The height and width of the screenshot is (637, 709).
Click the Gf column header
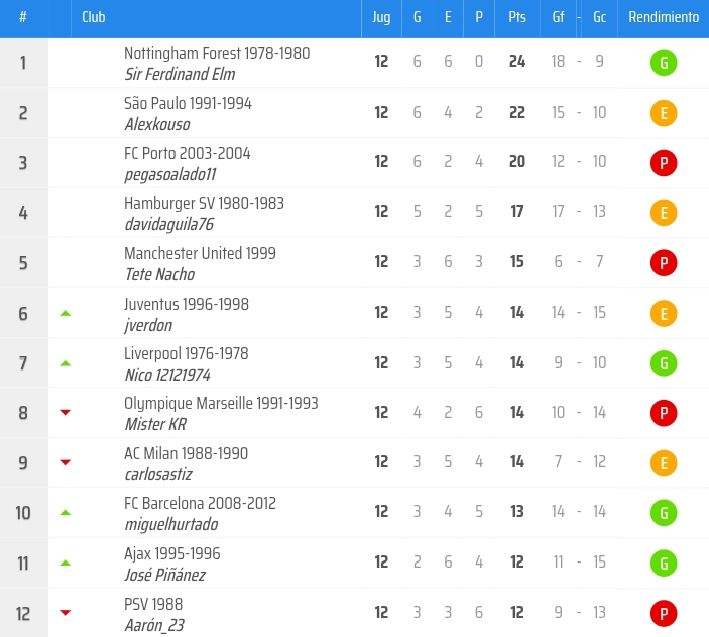[x=558, y=18]
